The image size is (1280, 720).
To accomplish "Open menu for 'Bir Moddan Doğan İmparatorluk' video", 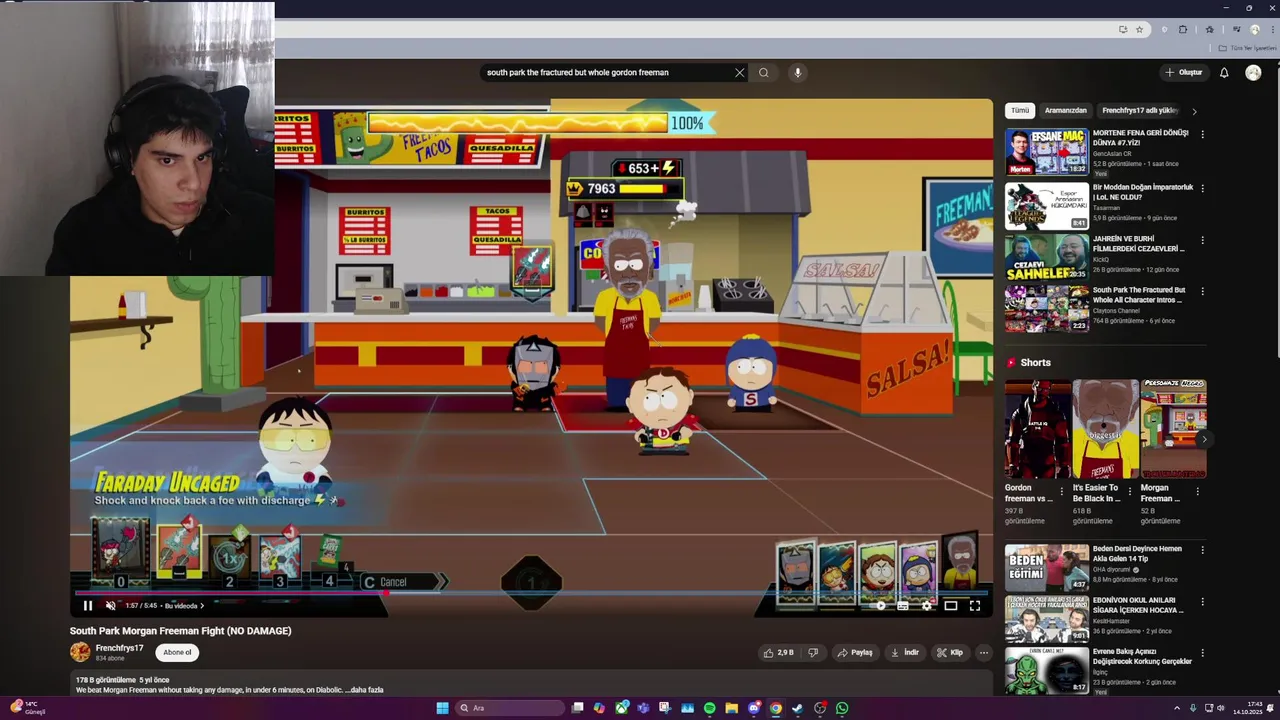I will 1202,188.
